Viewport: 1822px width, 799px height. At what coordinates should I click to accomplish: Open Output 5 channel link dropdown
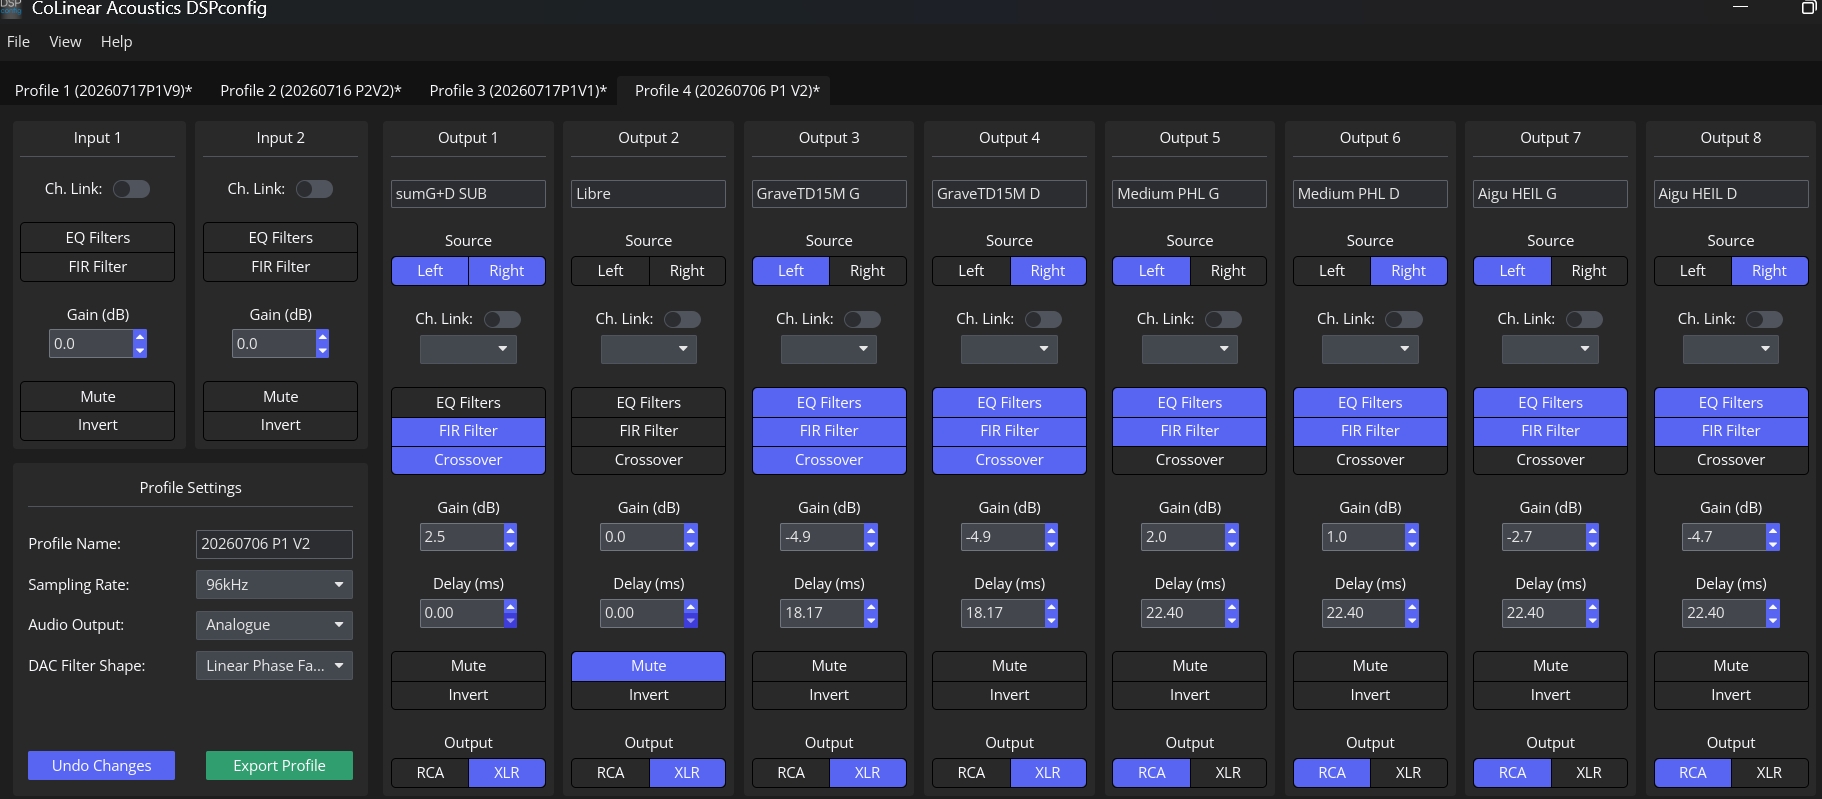1190,349
